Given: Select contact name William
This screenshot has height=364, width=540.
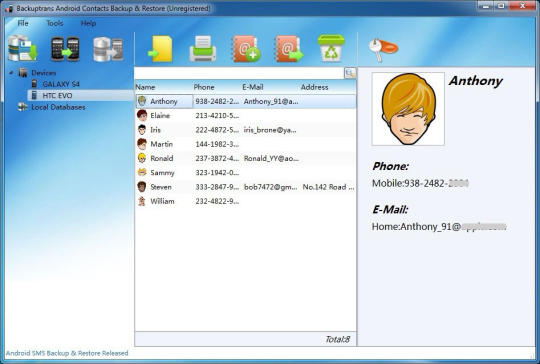Looking at the screenshot, I should (162, 201).
